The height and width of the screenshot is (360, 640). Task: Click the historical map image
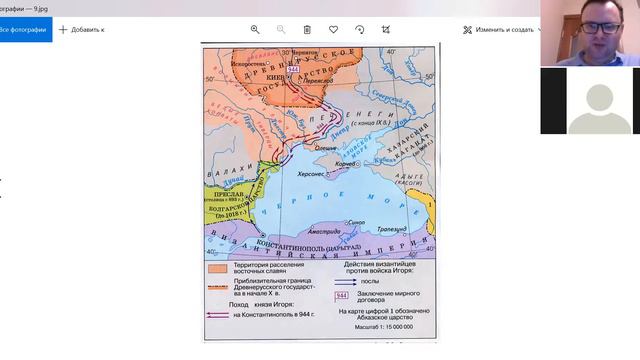click(x=320, y=192)
